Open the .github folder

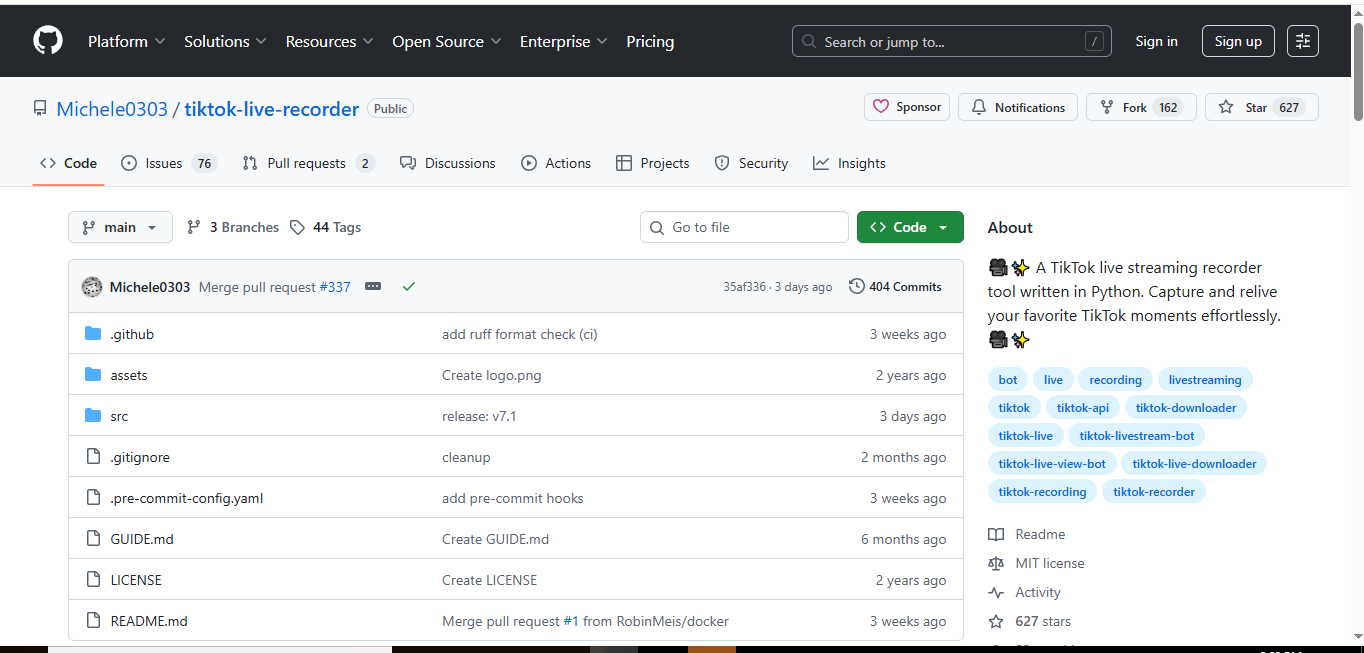click(x=132, y=334)
